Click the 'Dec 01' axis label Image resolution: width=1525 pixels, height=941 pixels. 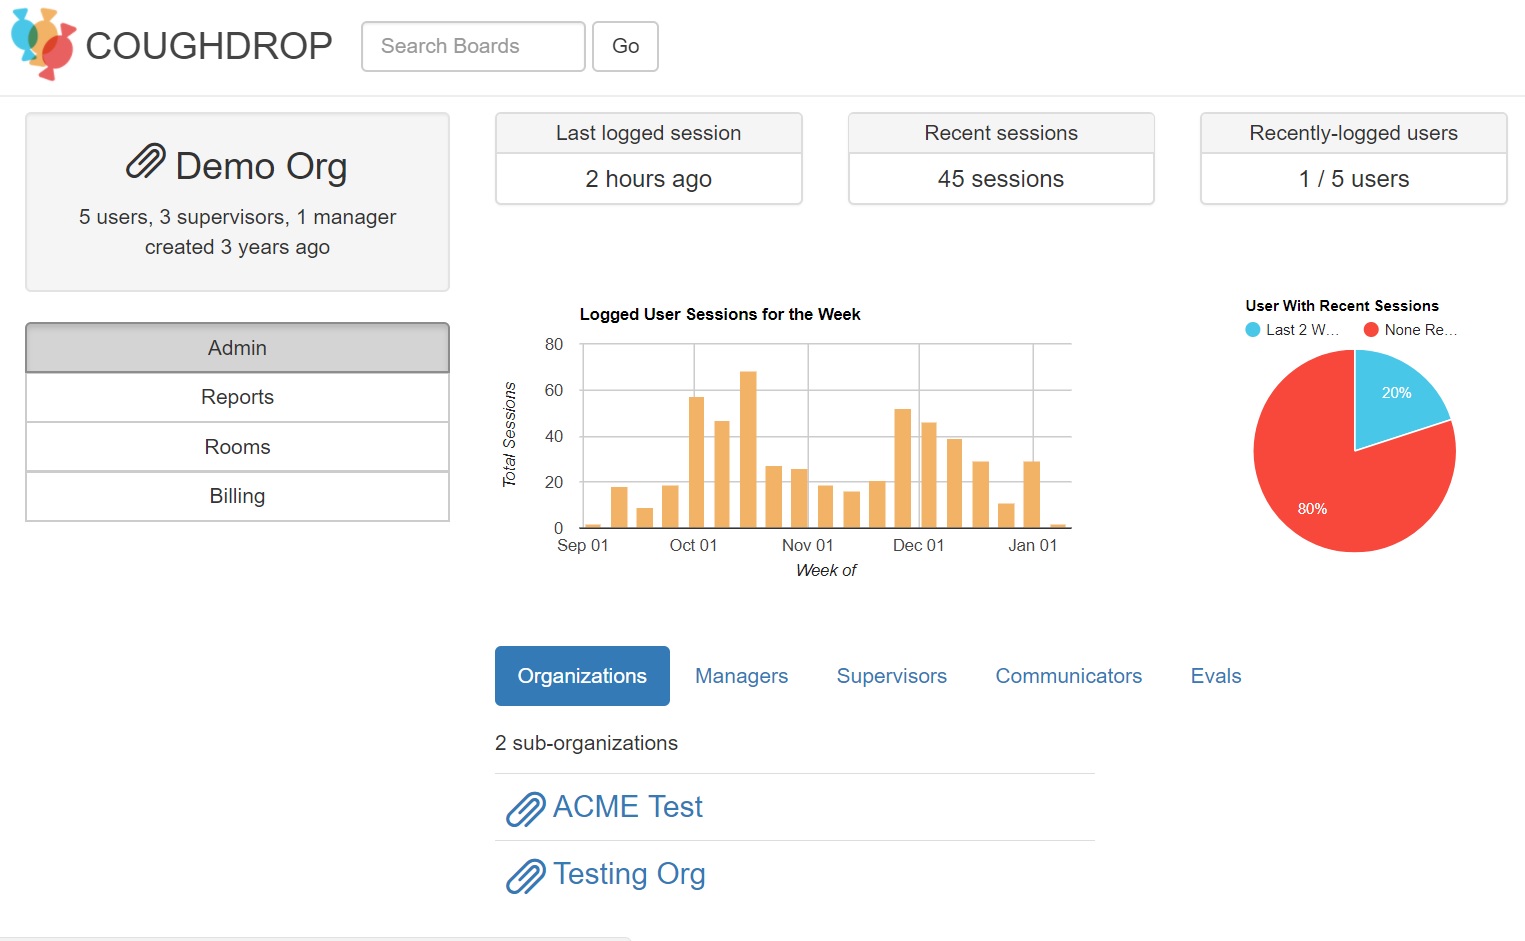click(x=918, y=545)
